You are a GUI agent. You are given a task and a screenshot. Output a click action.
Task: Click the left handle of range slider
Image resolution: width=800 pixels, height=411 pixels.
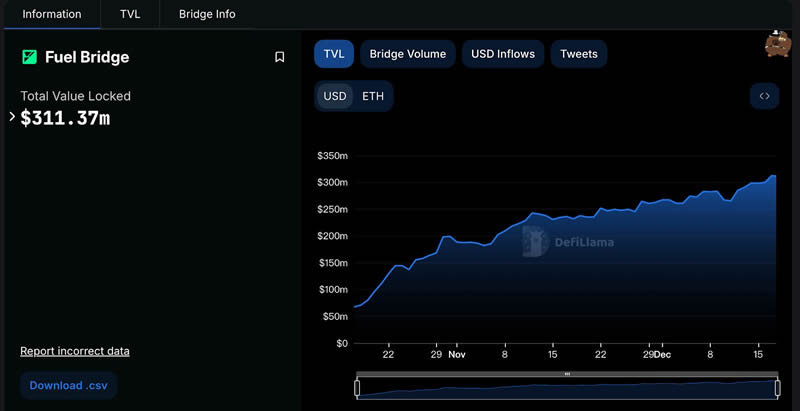357,388
